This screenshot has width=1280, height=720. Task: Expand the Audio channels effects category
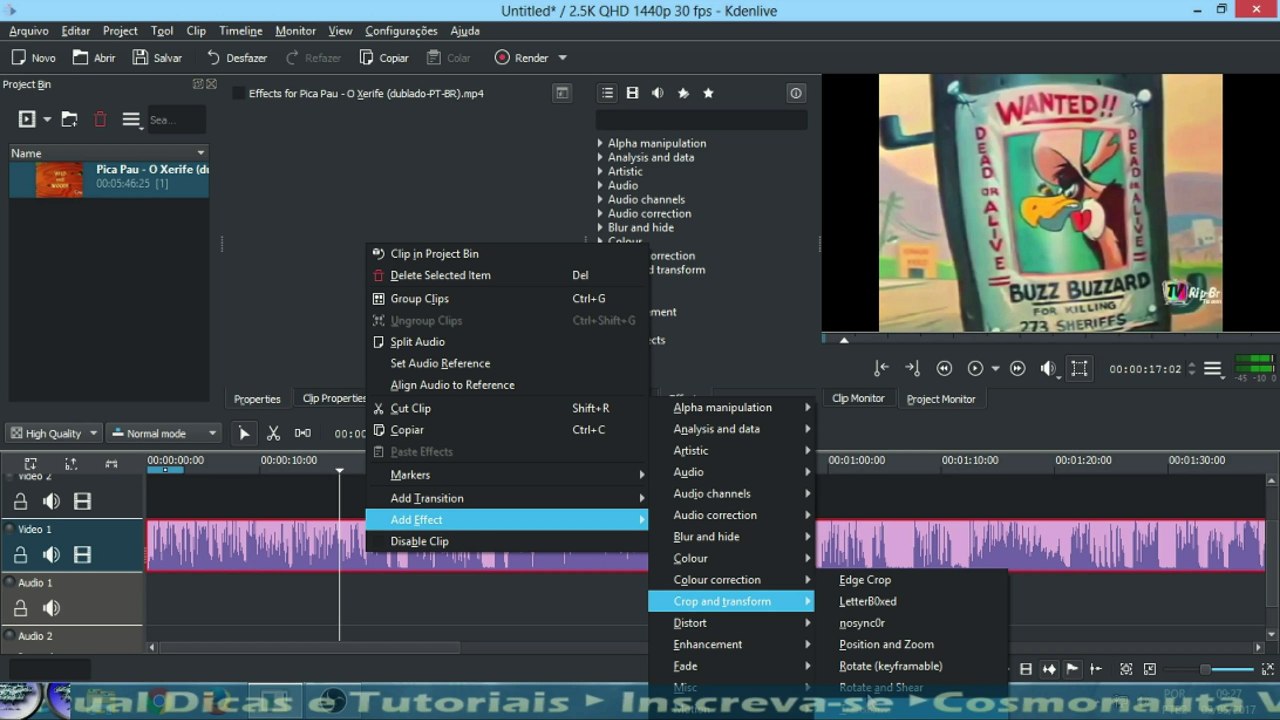coord(600,199)
